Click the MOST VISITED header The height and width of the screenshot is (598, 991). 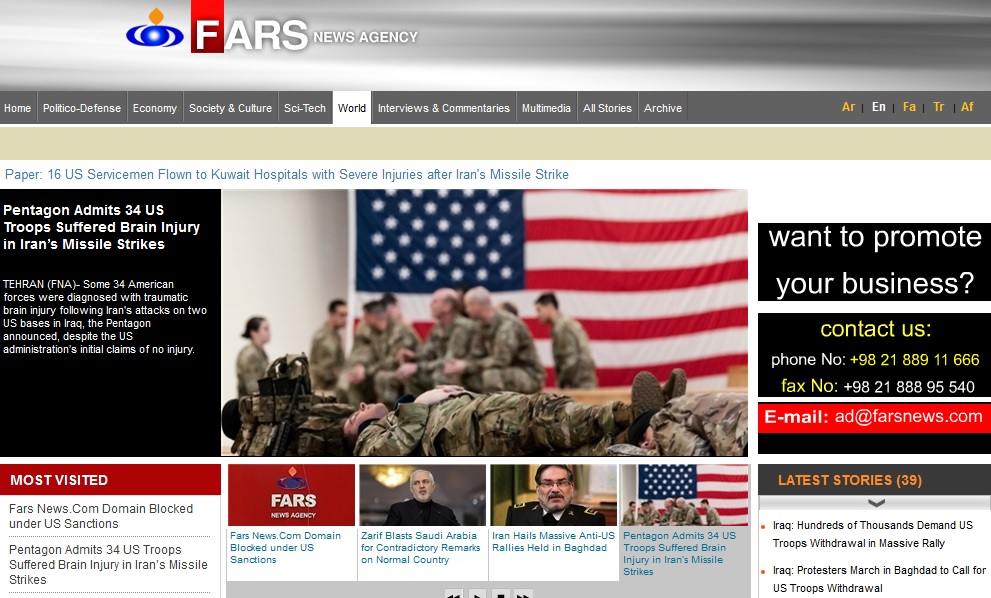click(x=110, y=480)
